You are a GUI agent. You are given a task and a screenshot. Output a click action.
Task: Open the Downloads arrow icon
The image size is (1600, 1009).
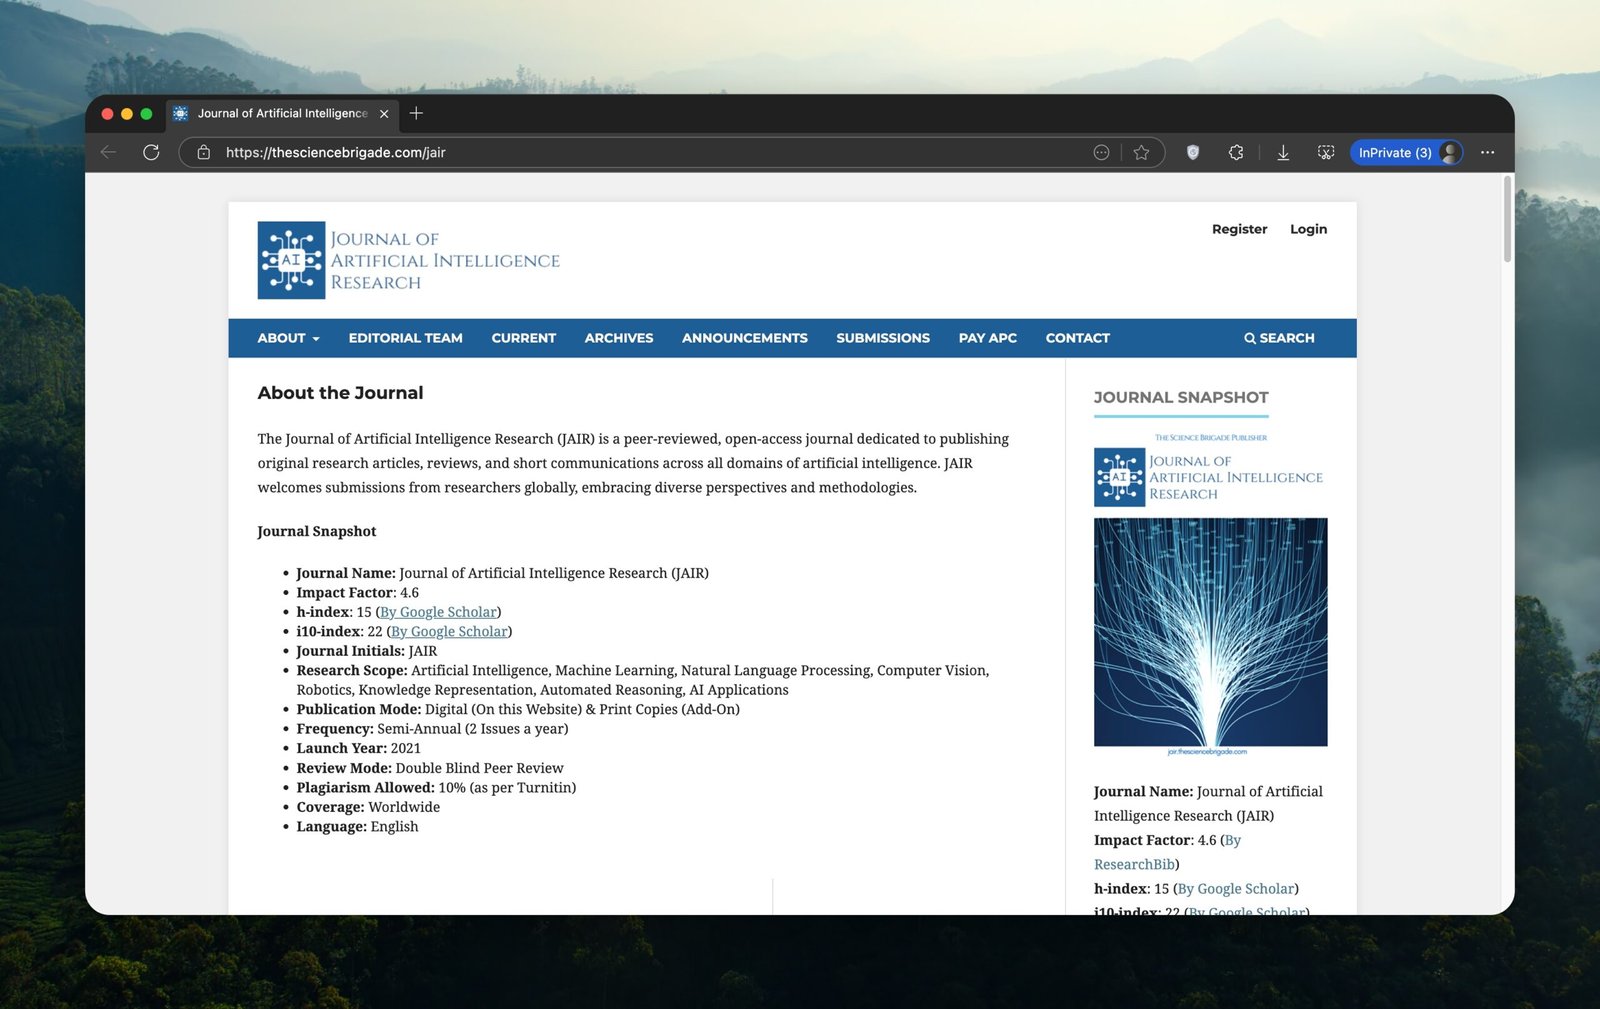point(1283,152)
